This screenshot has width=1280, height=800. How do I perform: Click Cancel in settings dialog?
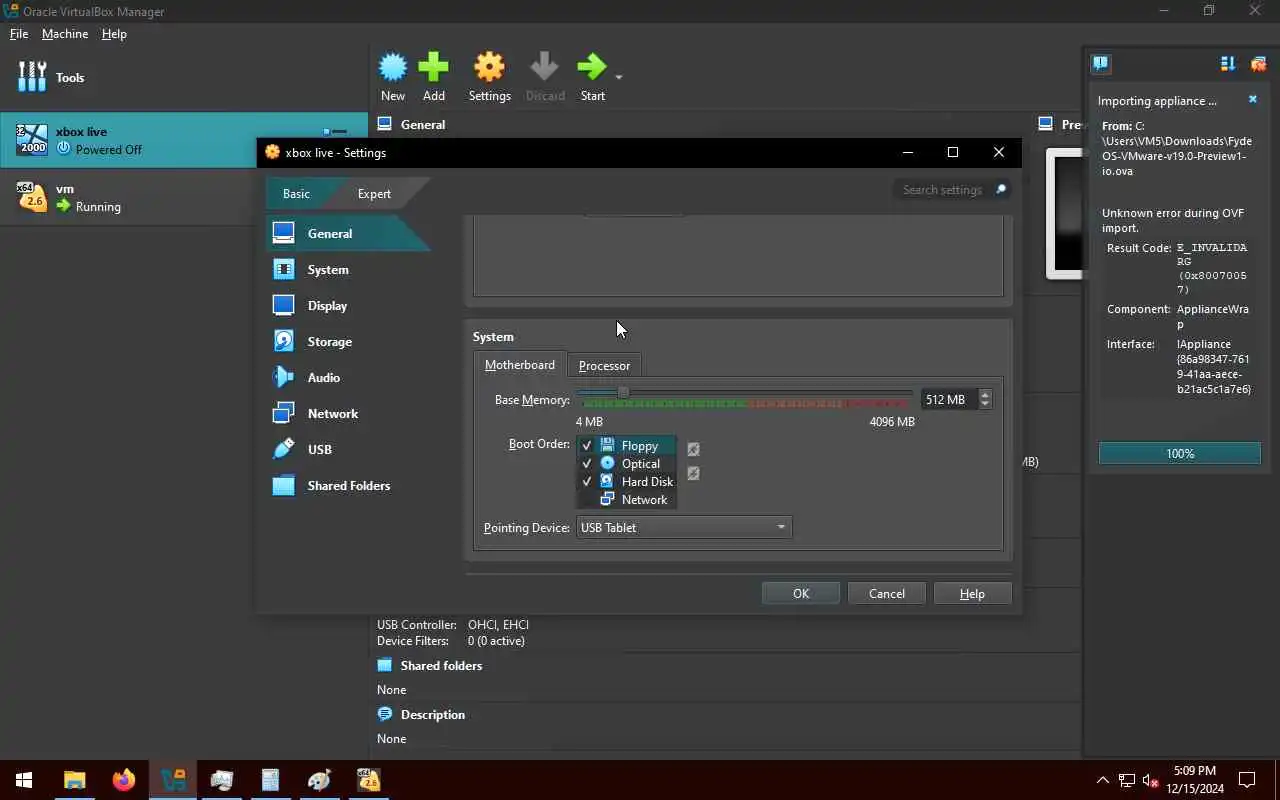click(886, 593)
